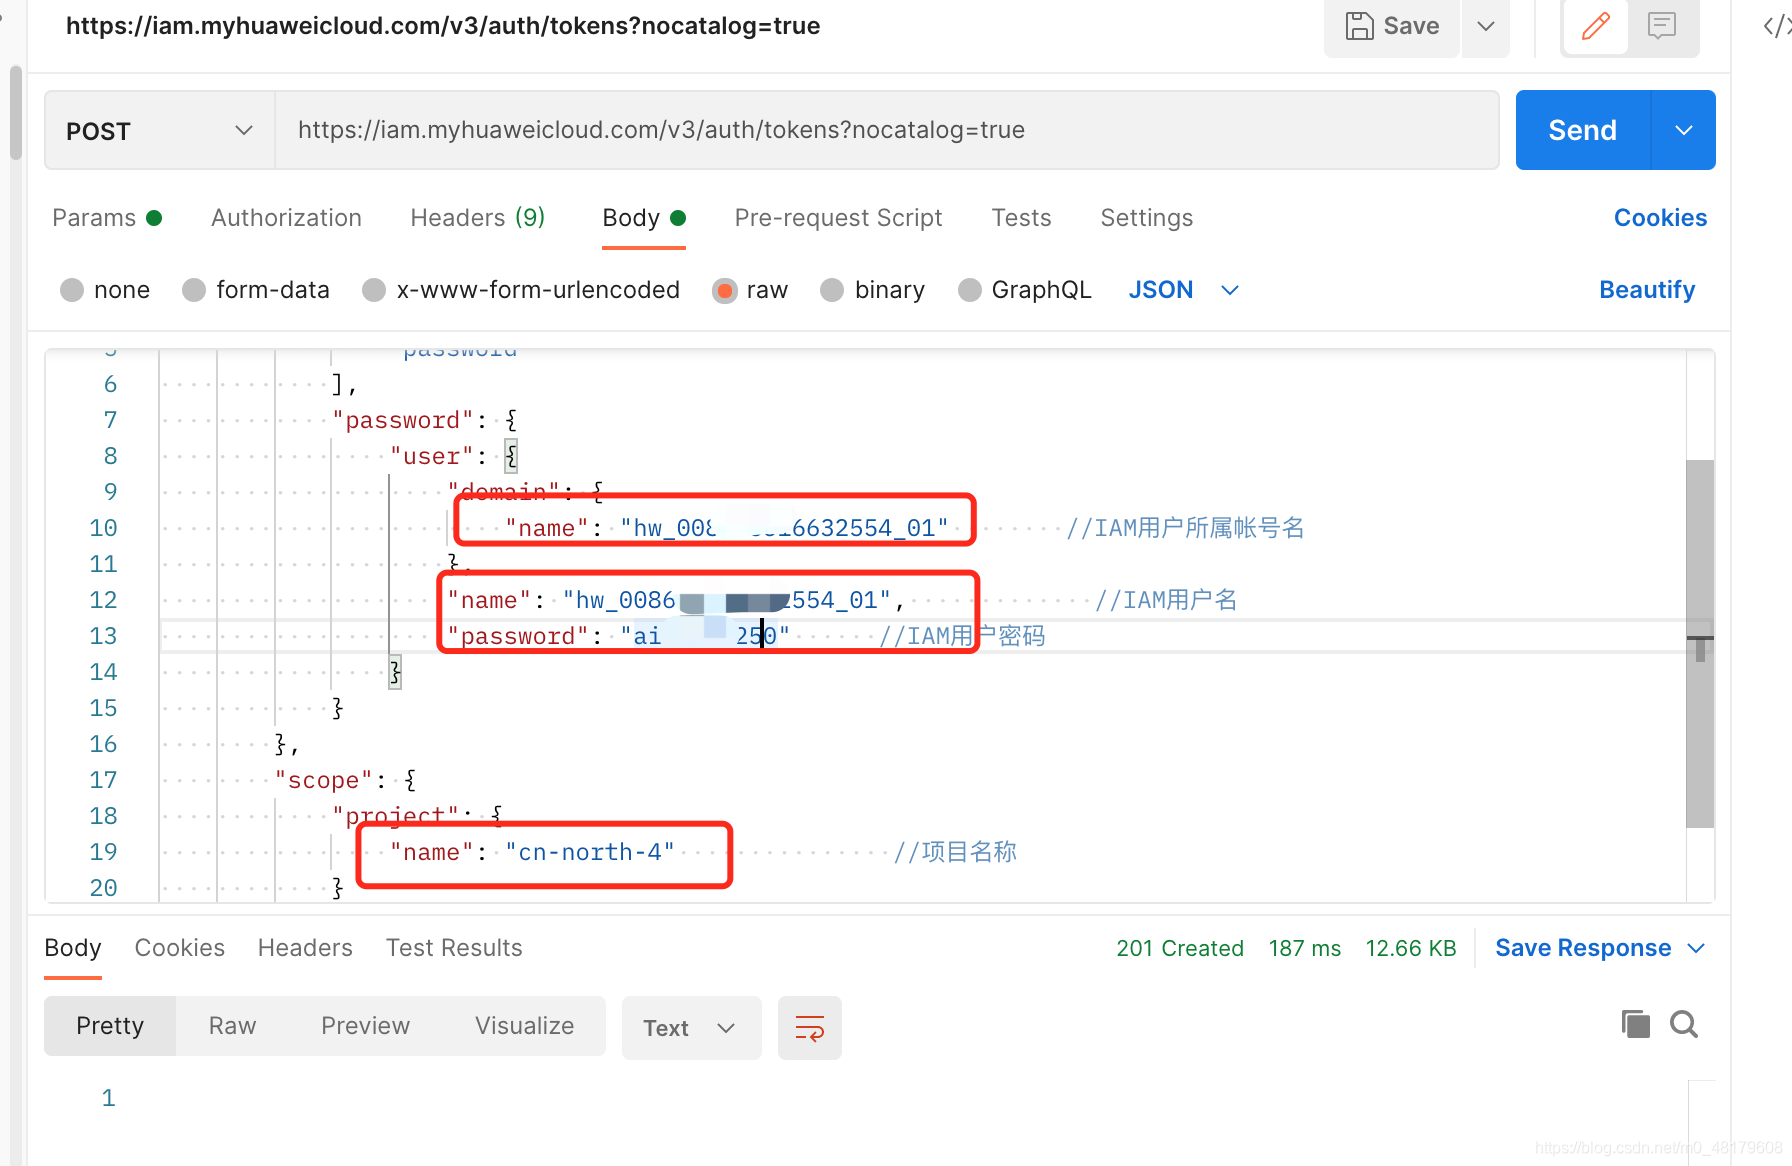Image resolution: width=1792 pixels, height=1166 pixels.
Task: Click Save Response
Action: [1583, 948]
